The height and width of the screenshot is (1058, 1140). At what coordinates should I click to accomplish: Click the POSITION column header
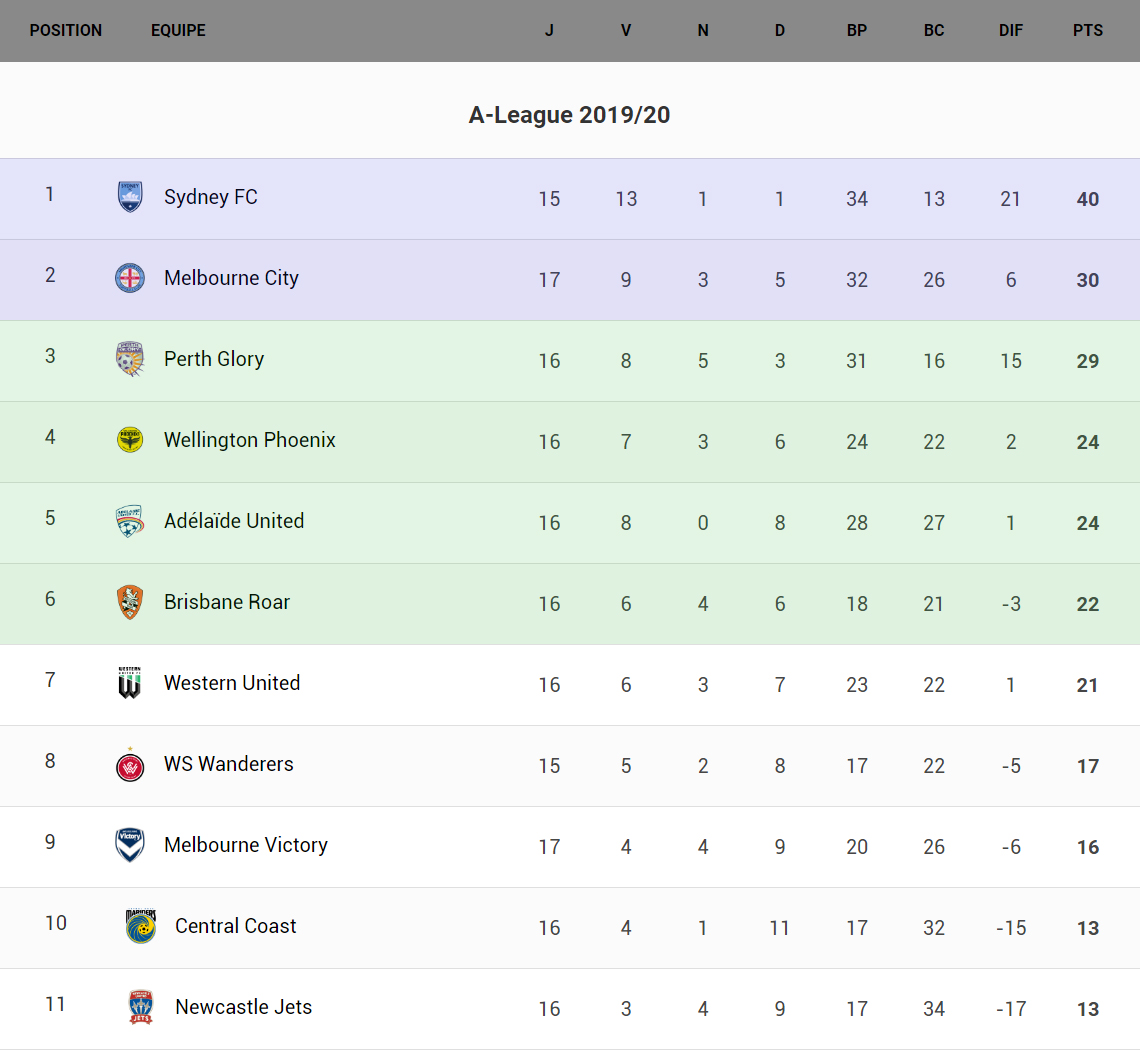66,31
